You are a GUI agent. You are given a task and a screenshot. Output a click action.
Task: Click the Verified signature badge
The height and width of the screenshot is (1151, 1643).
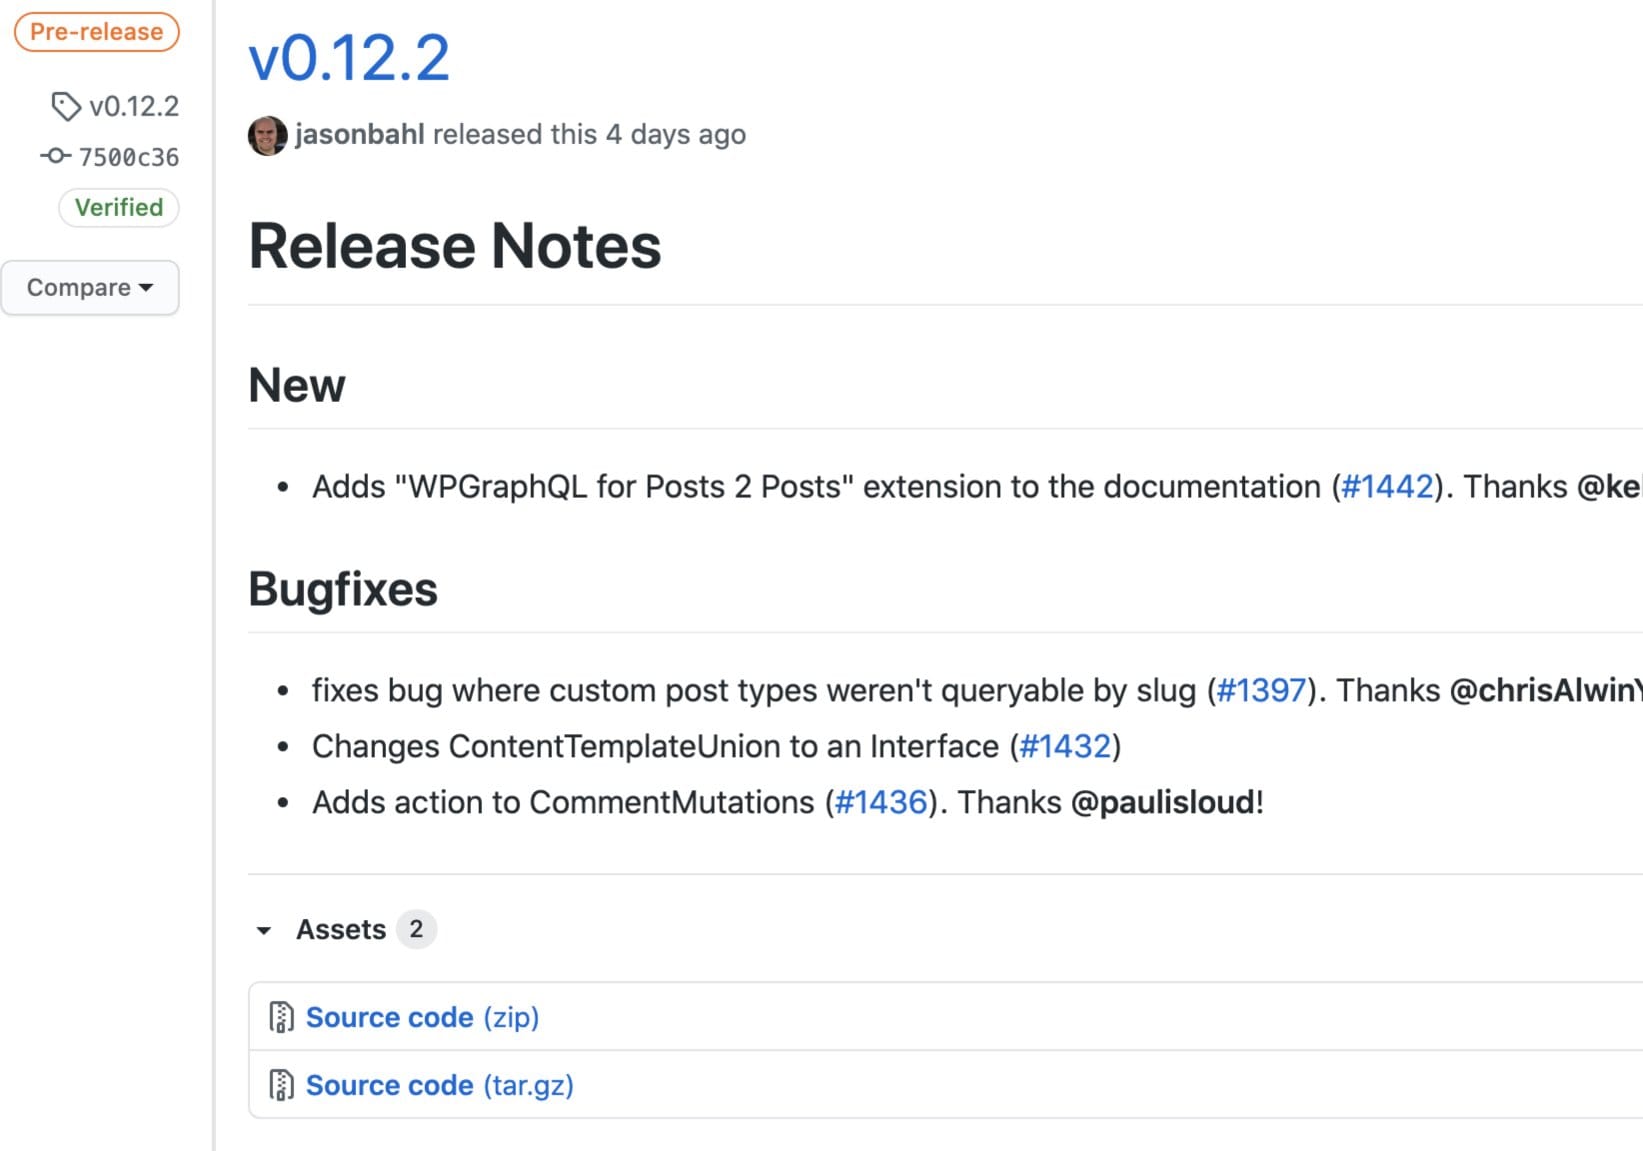coord(119,207)
